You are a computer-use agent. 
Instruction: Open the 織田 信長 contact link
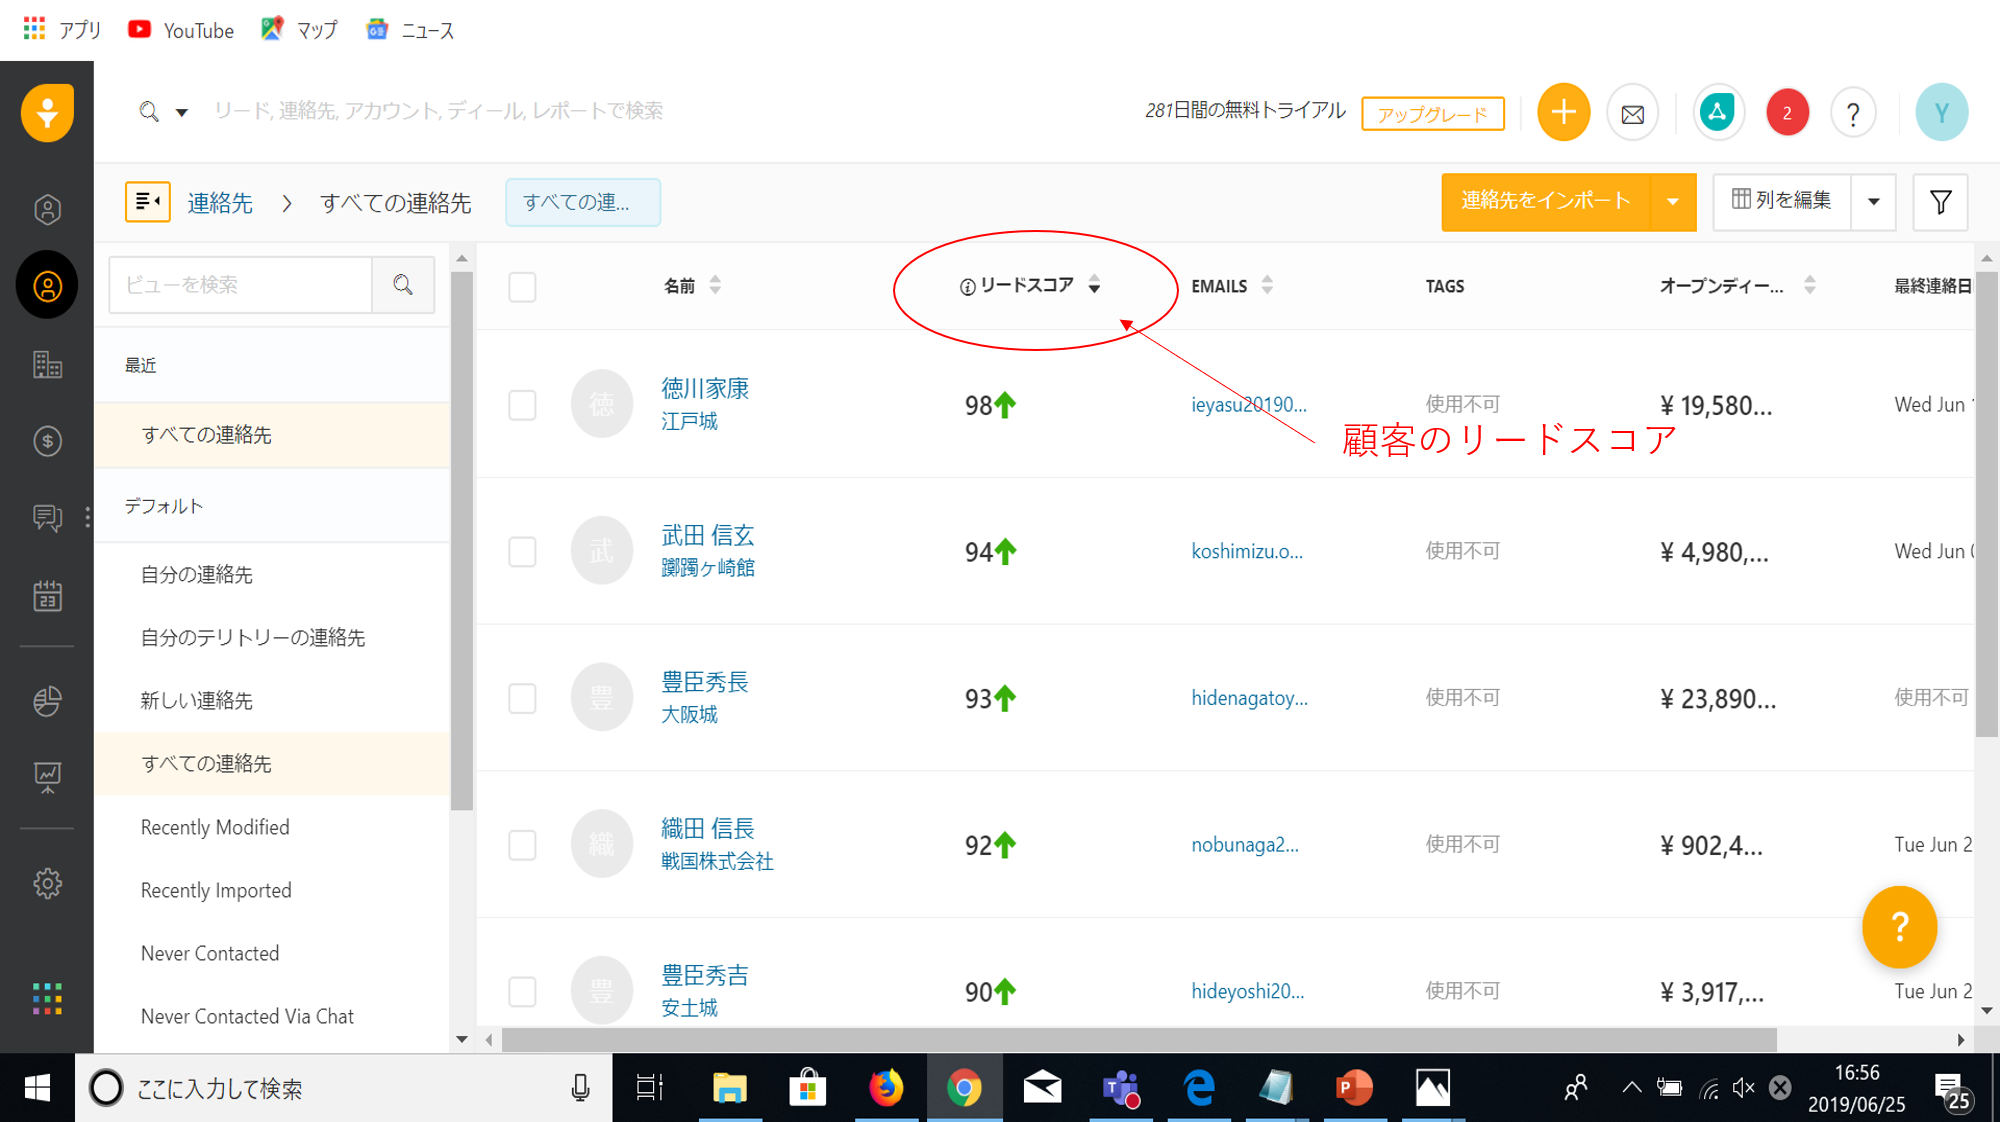pyautogui.click(x=707, y=829)
